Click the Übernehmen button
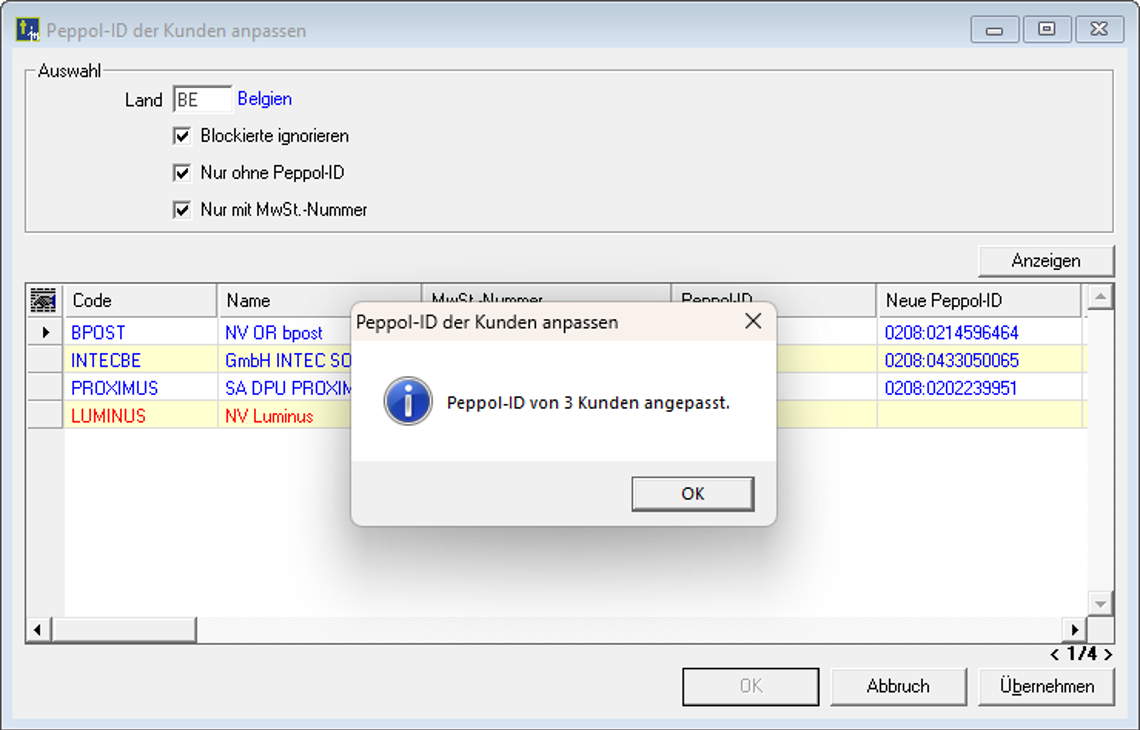This screenshot has height=730, width=1140. [1047, 686]
